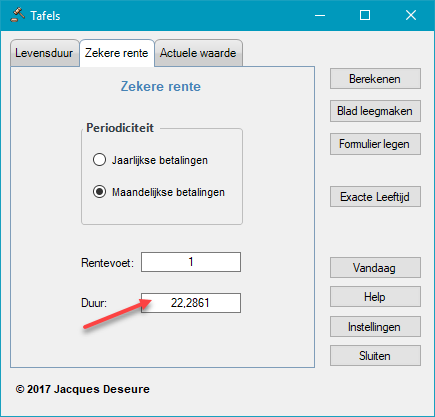
Task: Click the Tafels gavel icon in title bar
Action: tap(18, 15)
